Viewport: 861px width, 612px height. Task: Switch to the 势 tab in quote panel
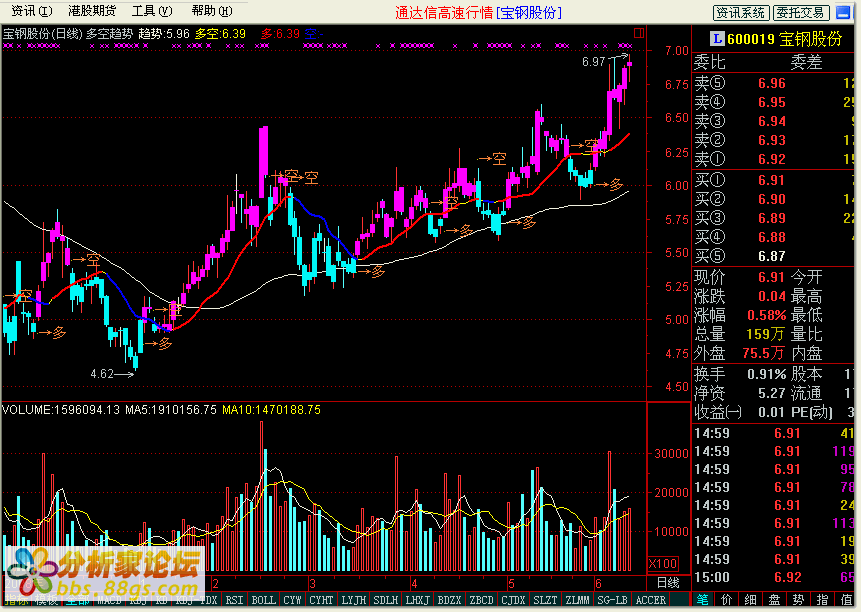click(798, 599)
